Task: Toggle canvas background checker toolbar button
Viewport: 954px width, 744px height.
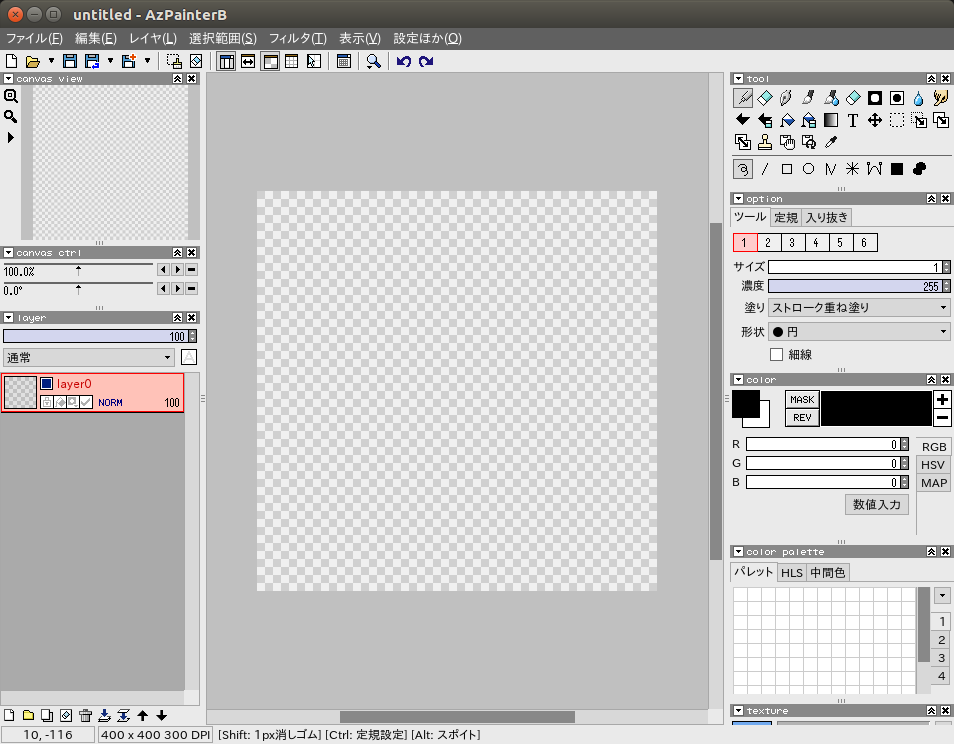Action: click(x=270, y=61)
